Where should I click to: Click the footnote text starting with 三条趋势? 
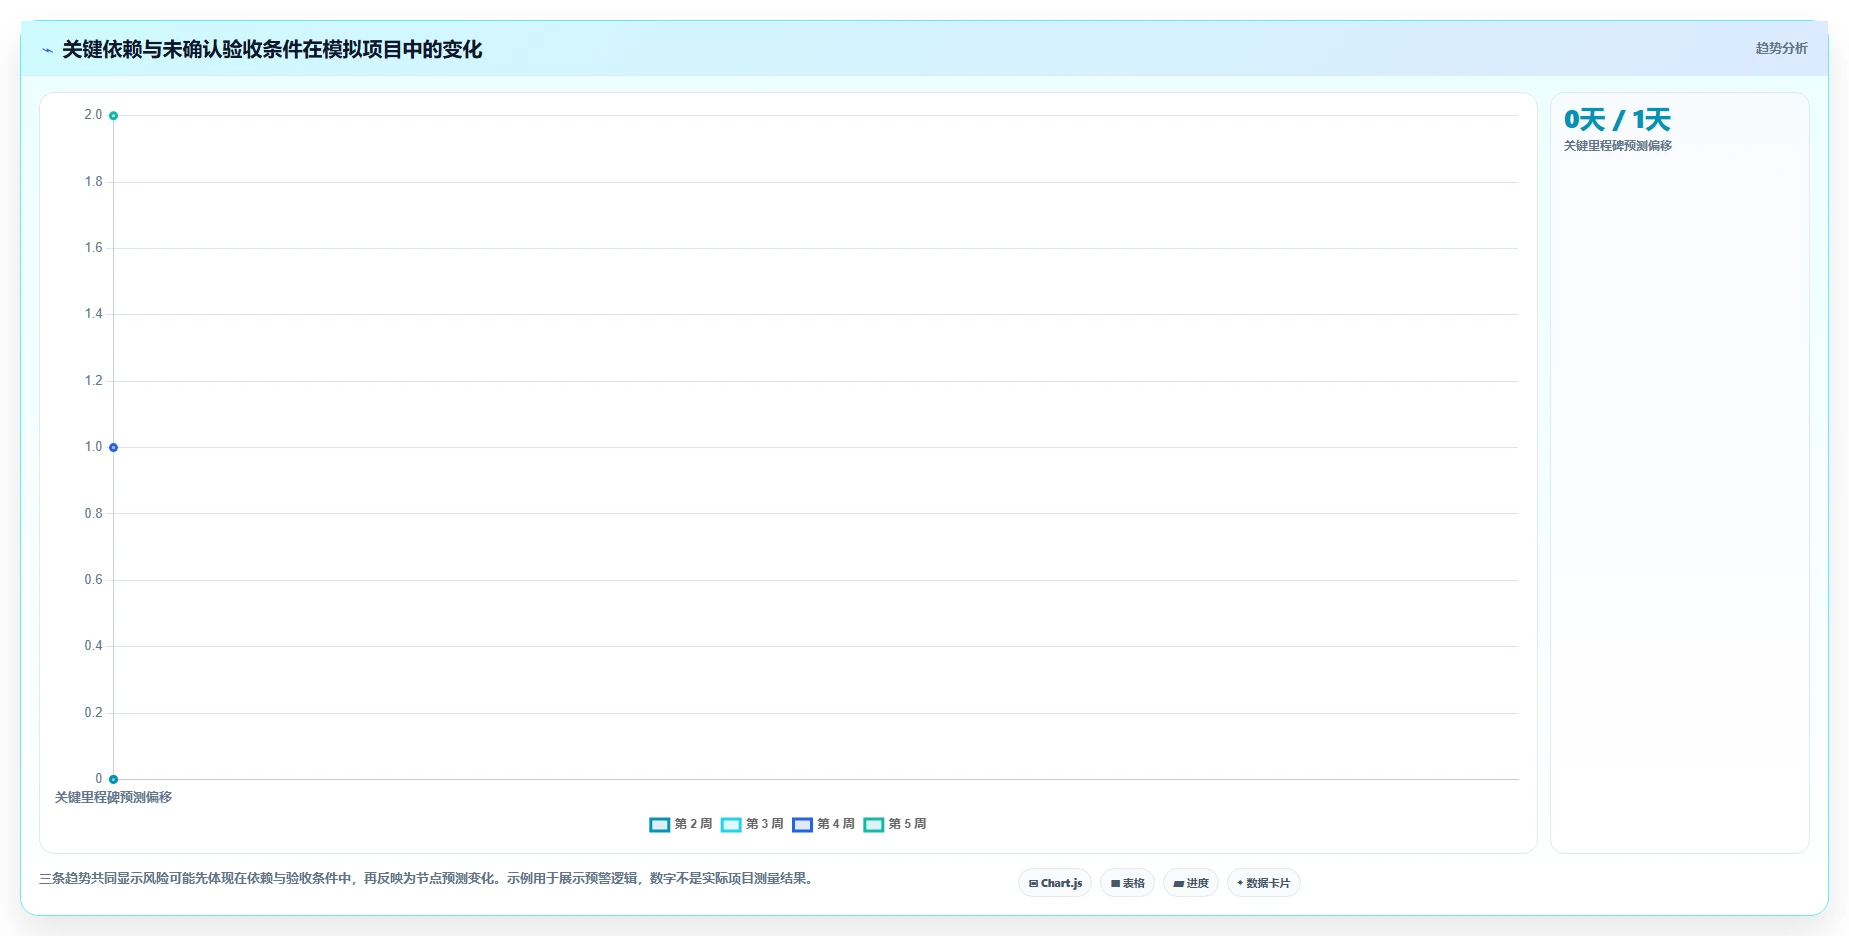[x=428, y=879]
